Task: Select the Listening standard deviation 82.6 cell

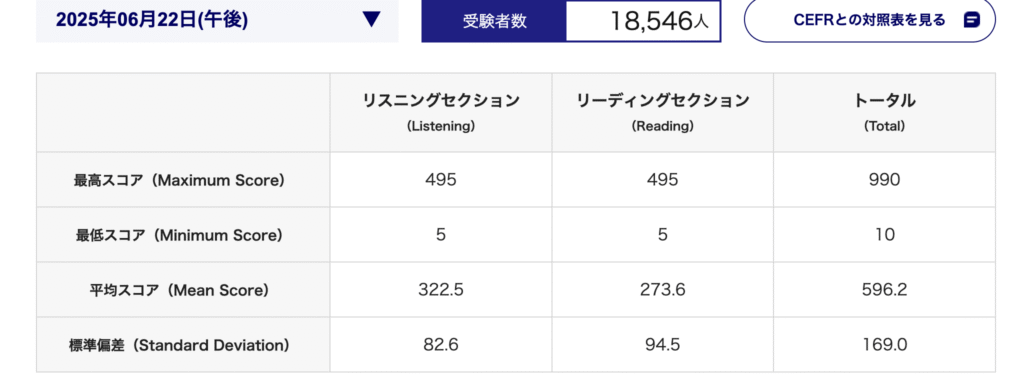Action: point(441,344)
